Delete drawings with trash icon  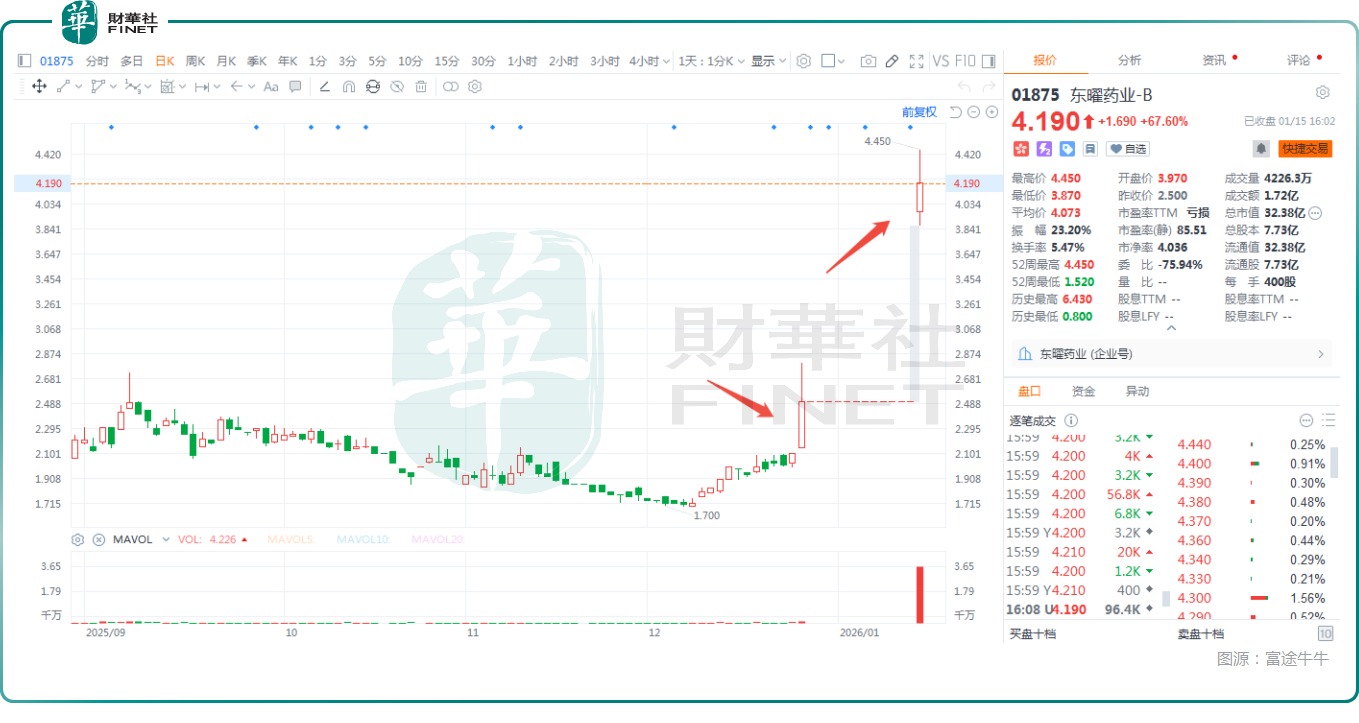click(421, 87)
